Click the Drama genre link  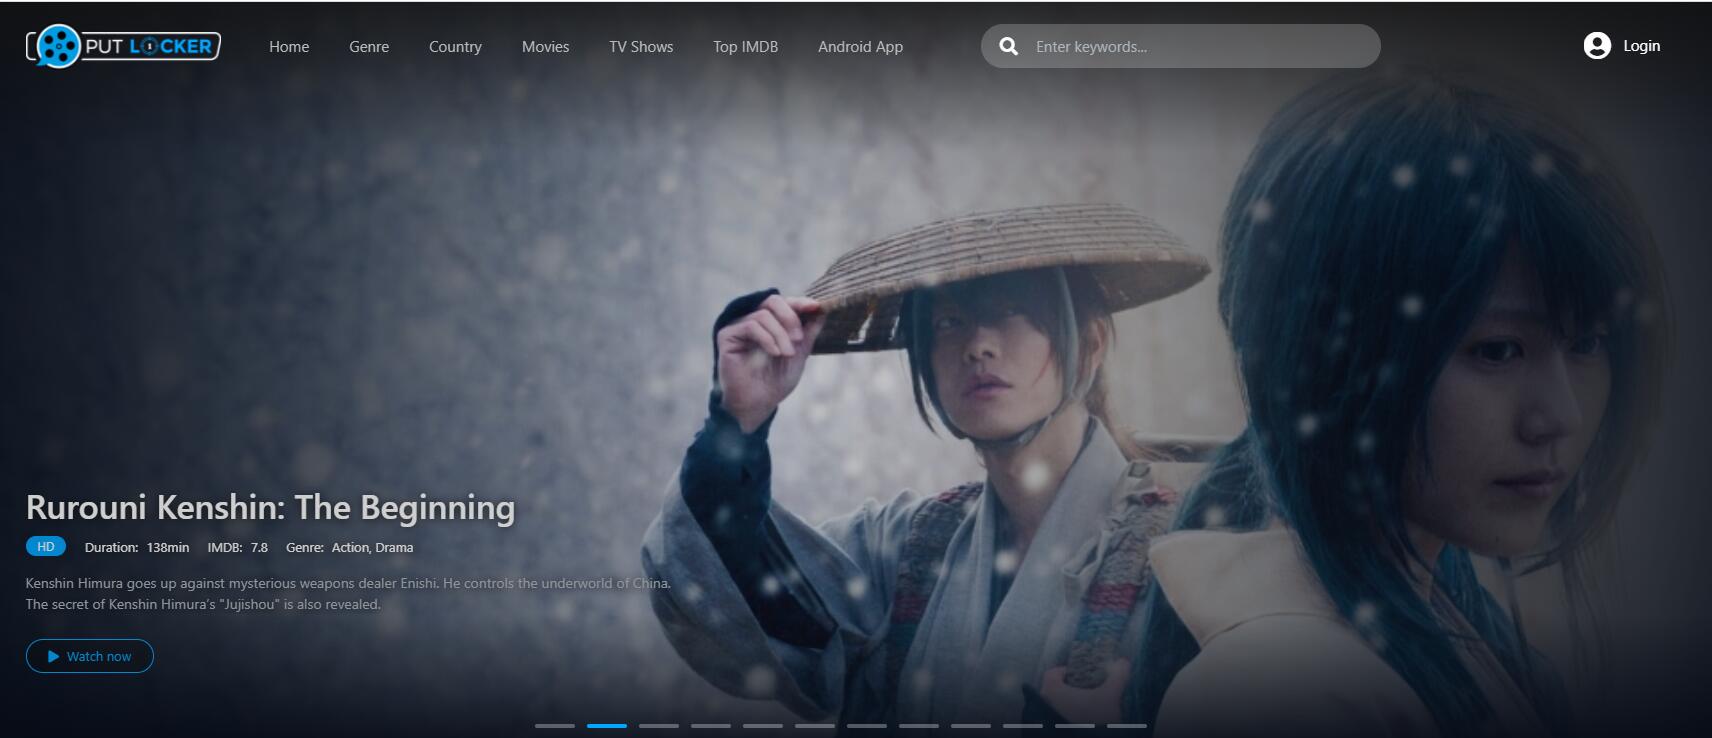pyautogui.click(x=394, y=547)
